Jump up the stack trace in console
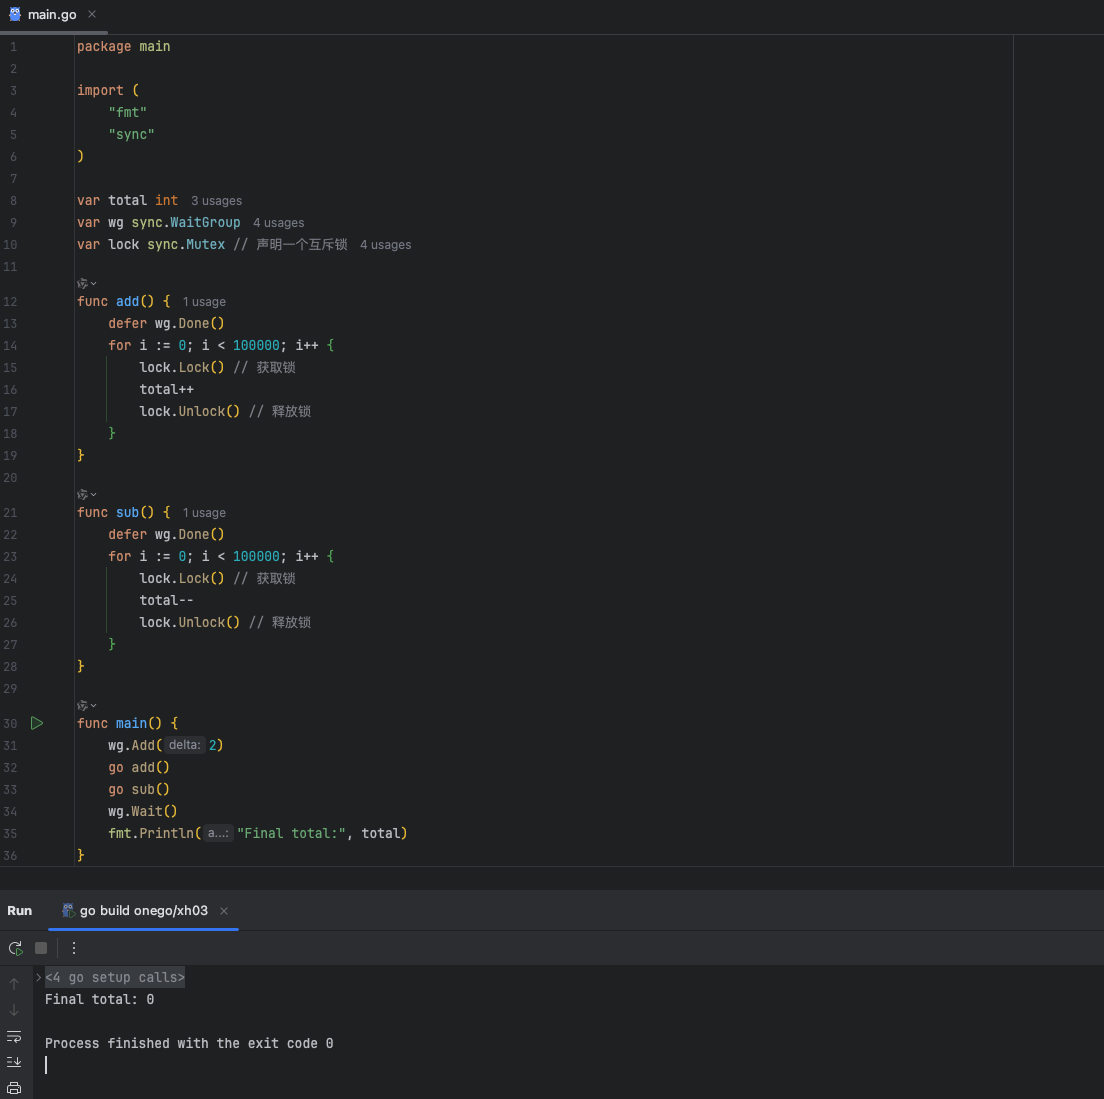The height and width of the screenshot is (1099, 1104). click(x=14, y=984)
